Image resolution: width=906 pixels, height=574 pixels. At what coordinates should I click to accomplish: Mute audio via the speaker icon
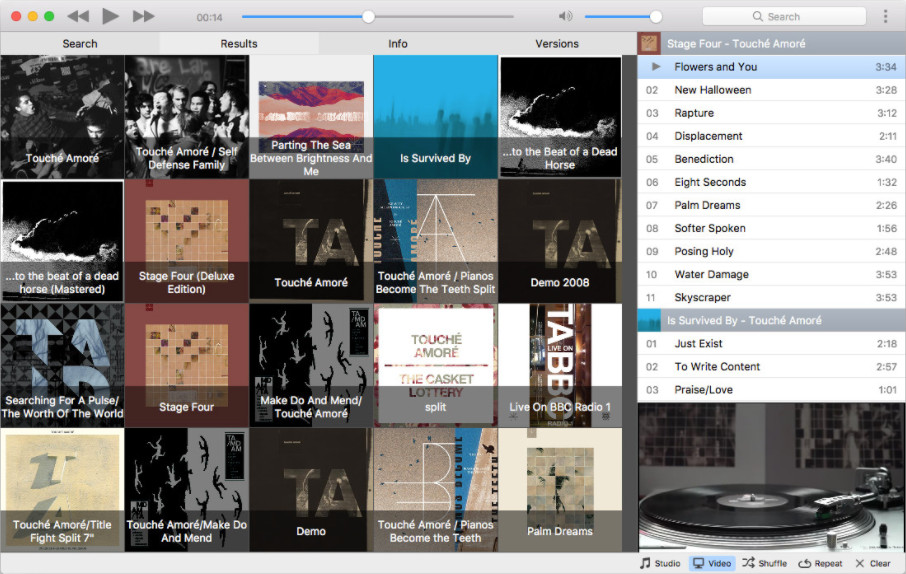point(565,16)
